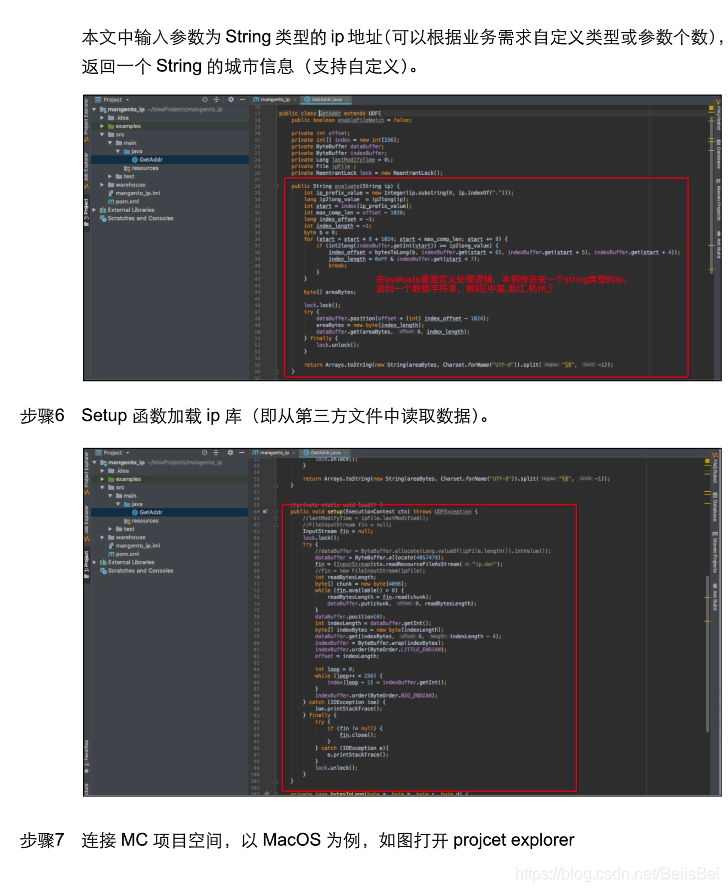Expand External Libraries arrow in upper IDE tree
Screen dimensions: 728x892
click(x=94, y=210)
